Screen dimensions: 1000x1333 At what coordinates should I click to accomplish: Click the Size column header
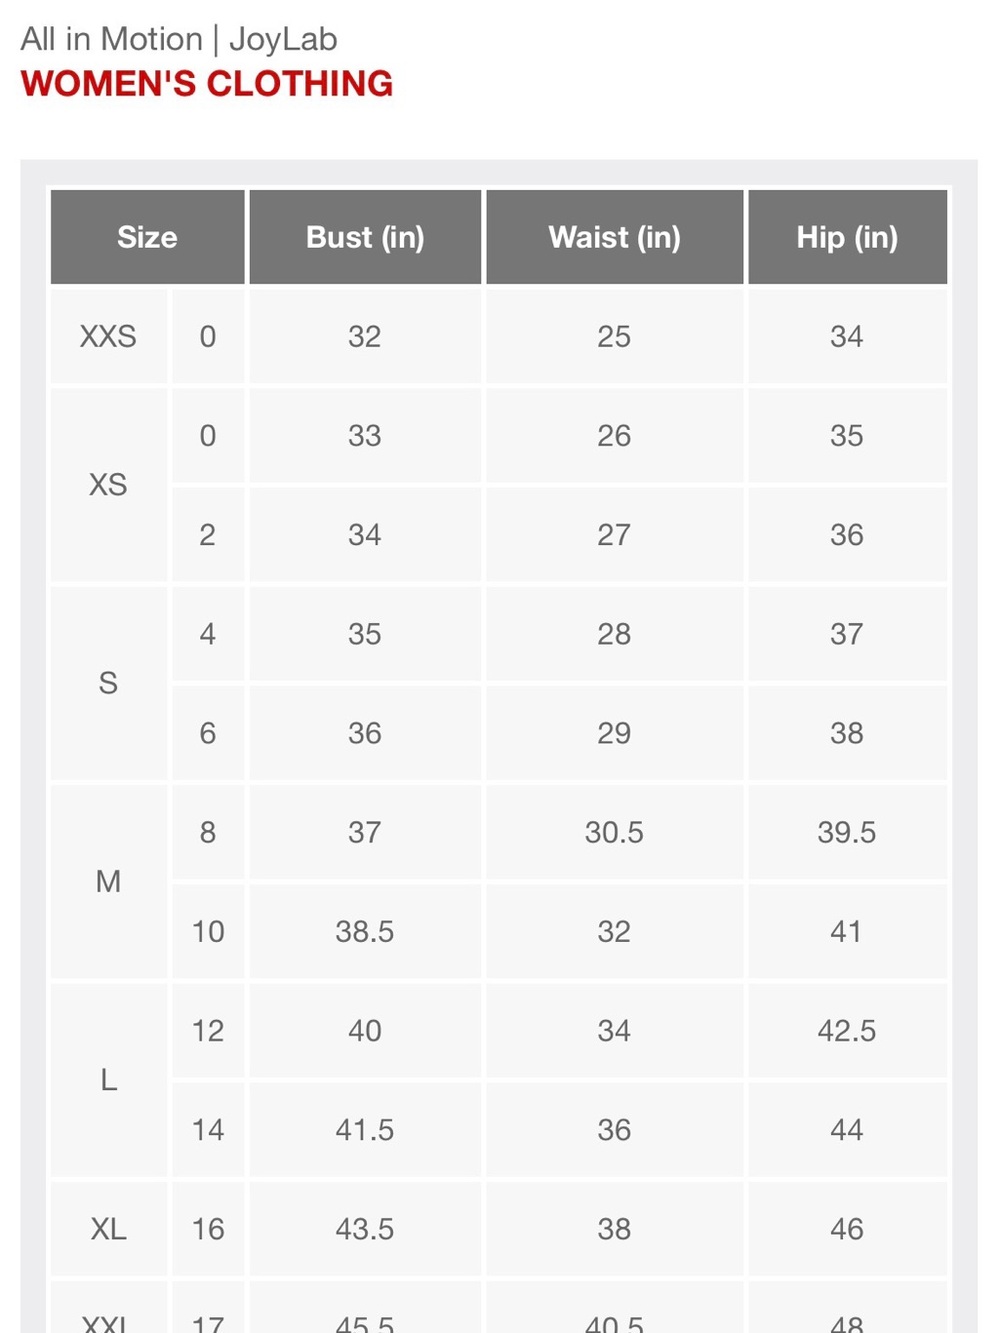click(x=147, y=237)
